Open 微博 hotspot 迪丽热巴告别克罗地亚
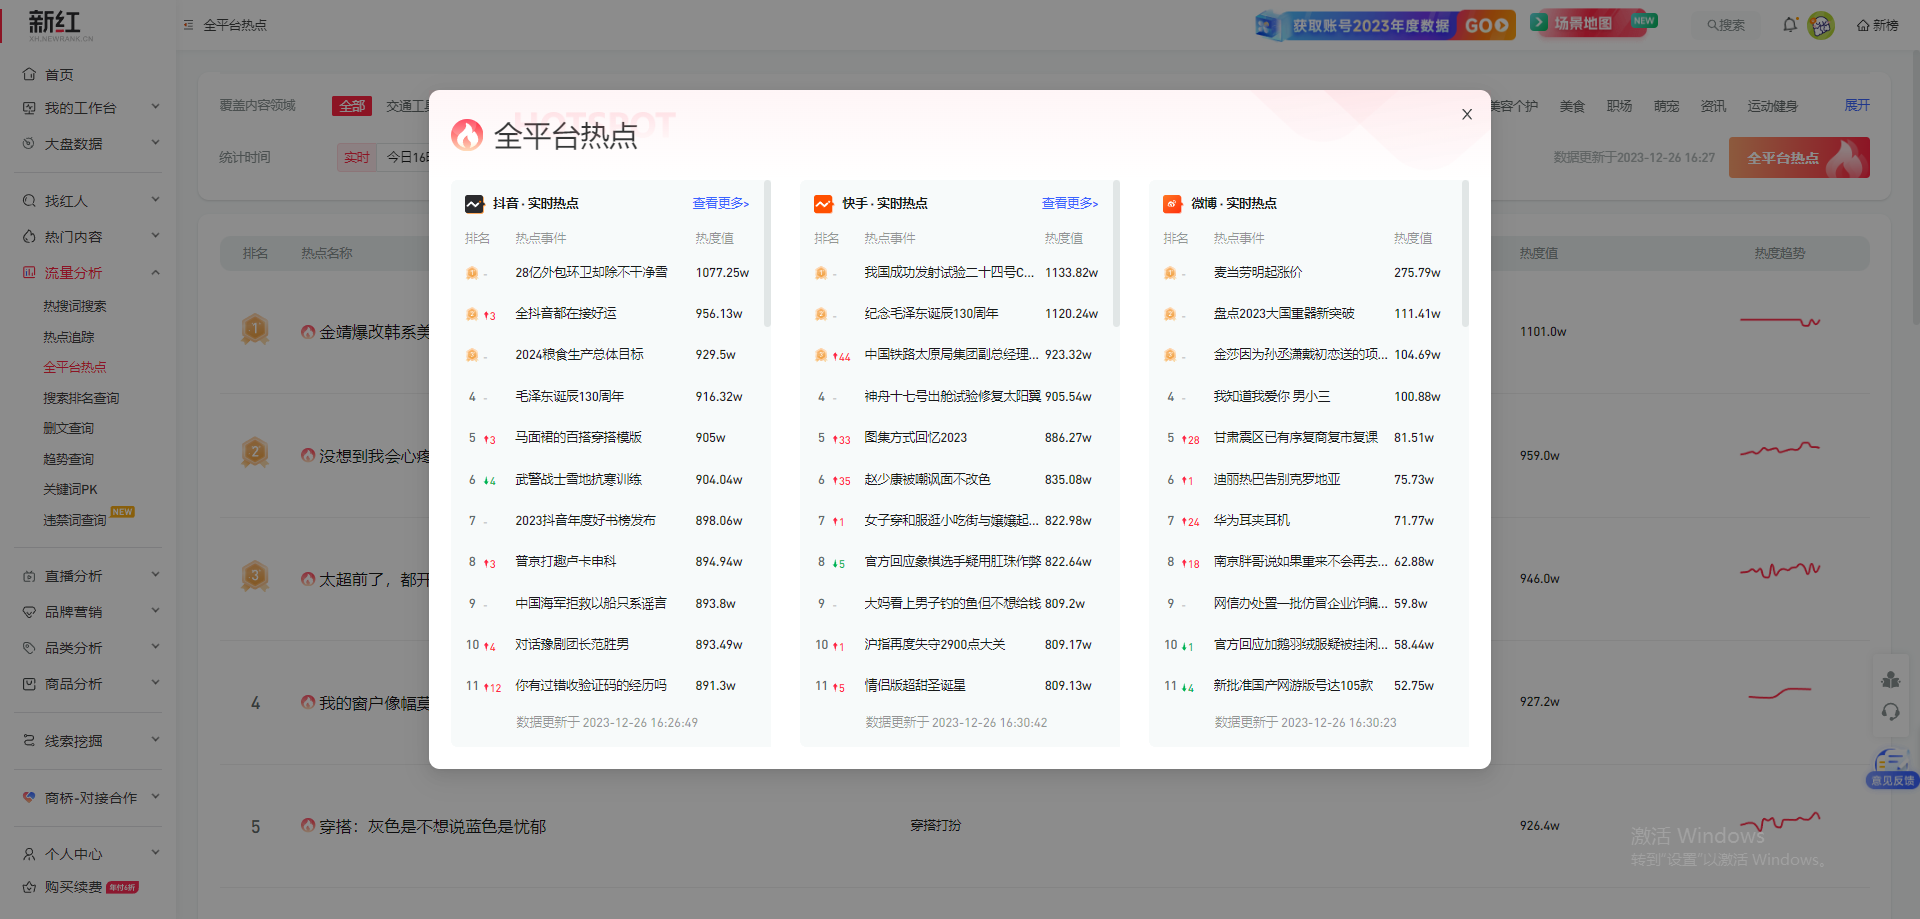This screenshot has width=1920, height=919. pyautogui.click(x=1276, y=479)
